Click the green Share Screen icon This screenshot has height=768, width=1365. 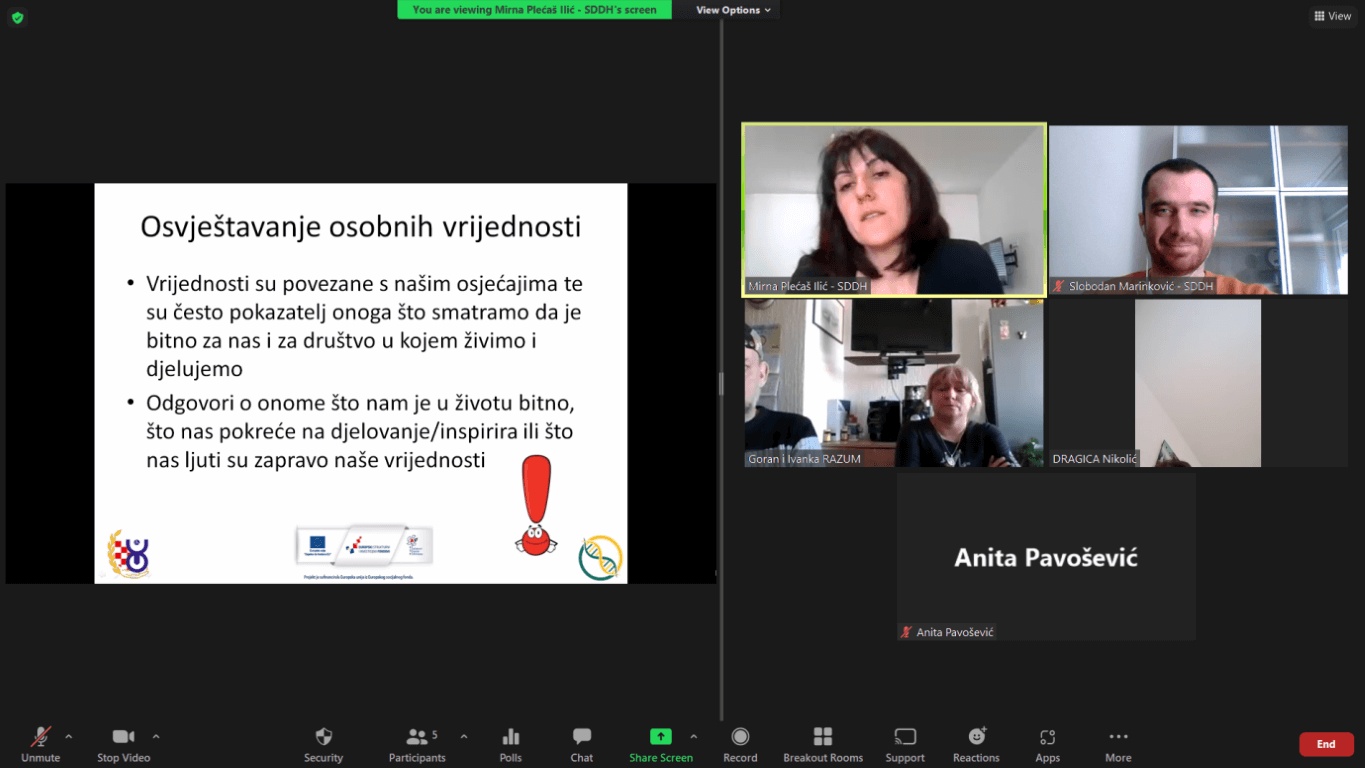coord(660,737)
